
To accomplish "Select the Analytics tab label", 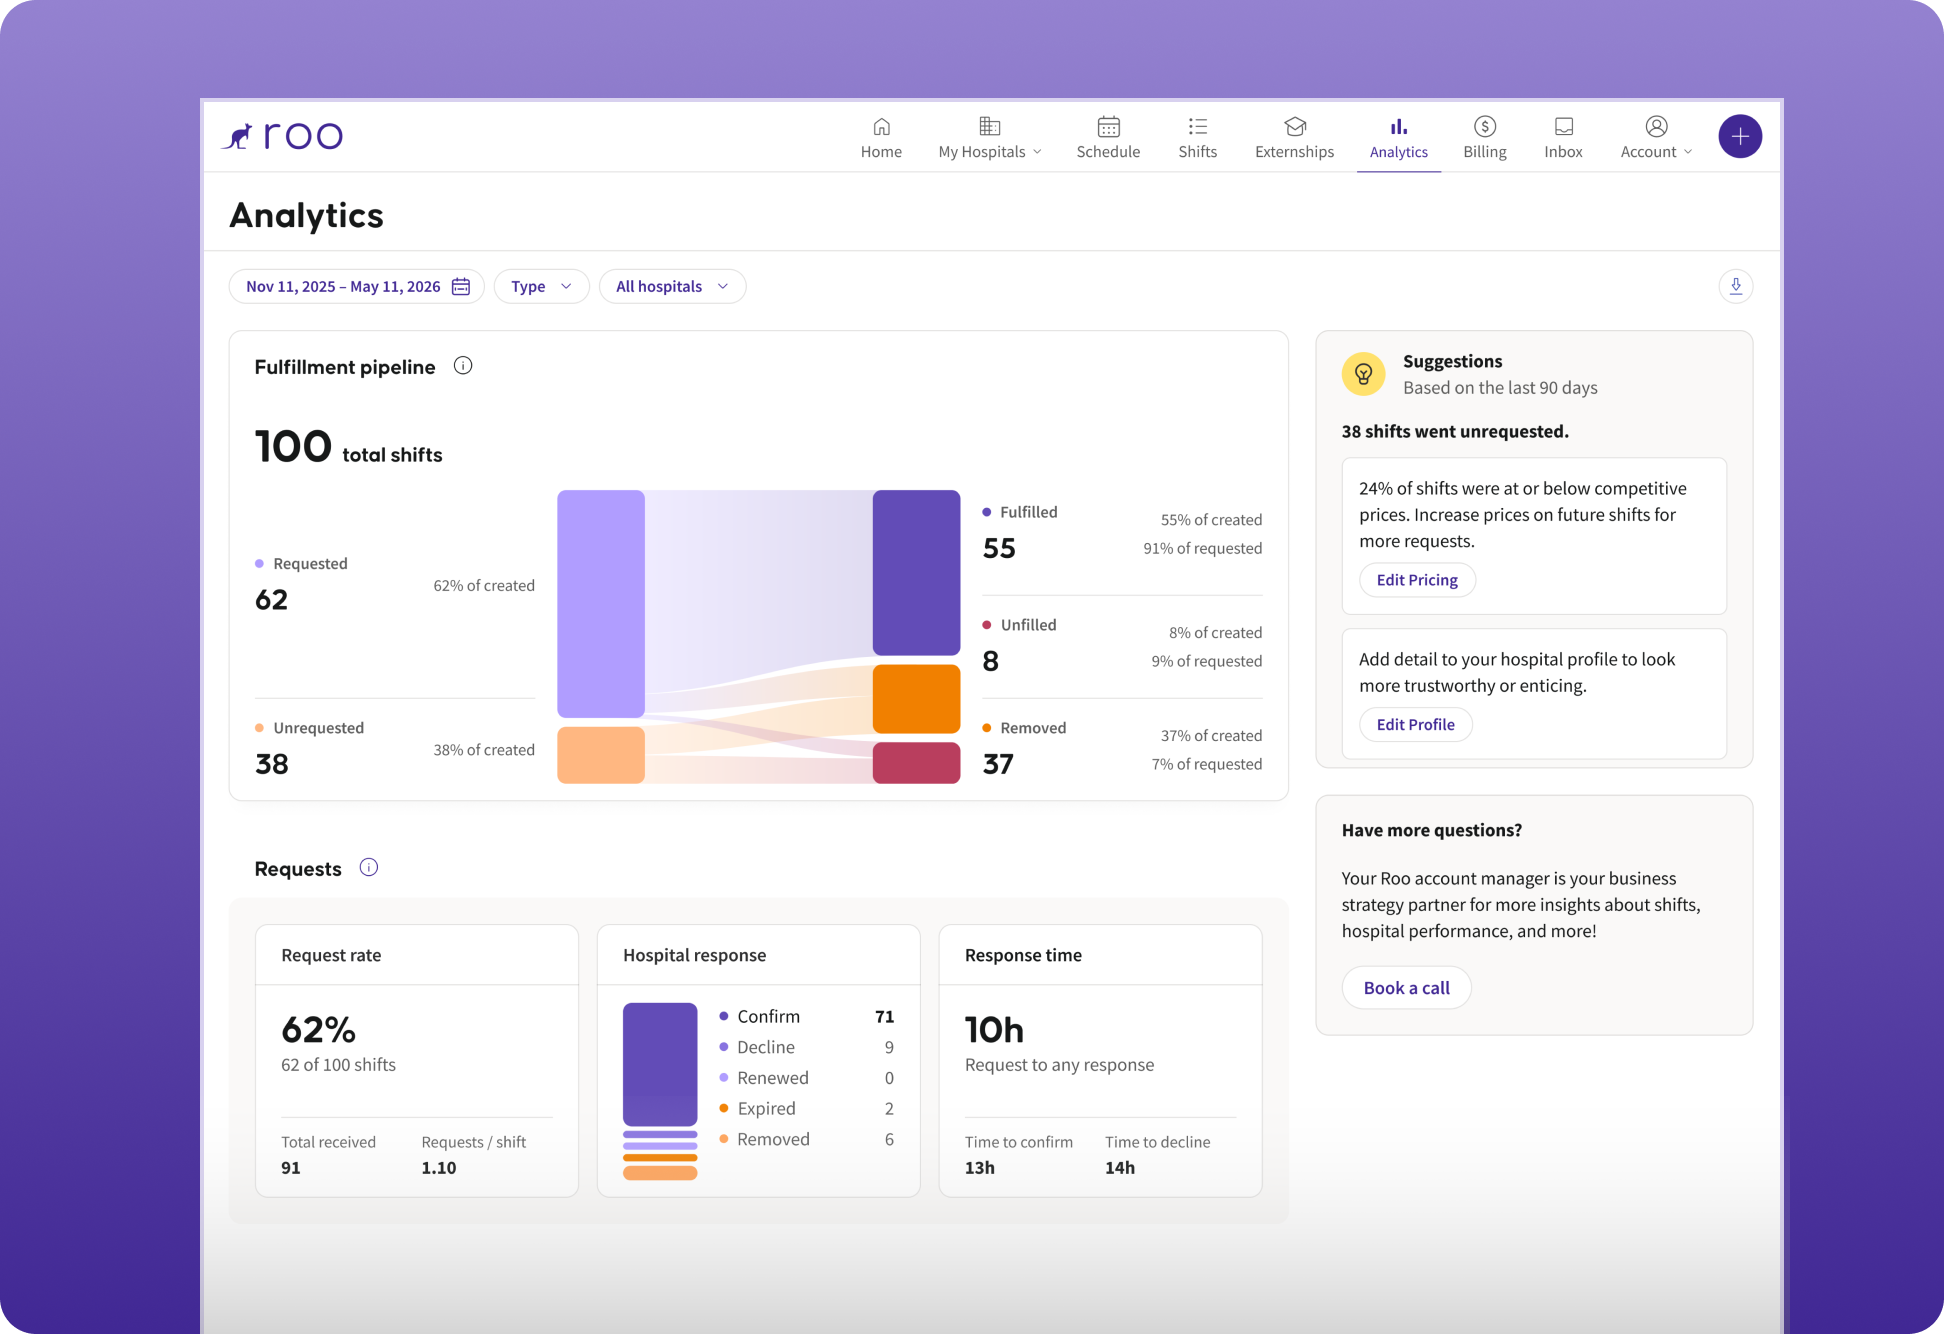I will click(x=1398, y=152).
